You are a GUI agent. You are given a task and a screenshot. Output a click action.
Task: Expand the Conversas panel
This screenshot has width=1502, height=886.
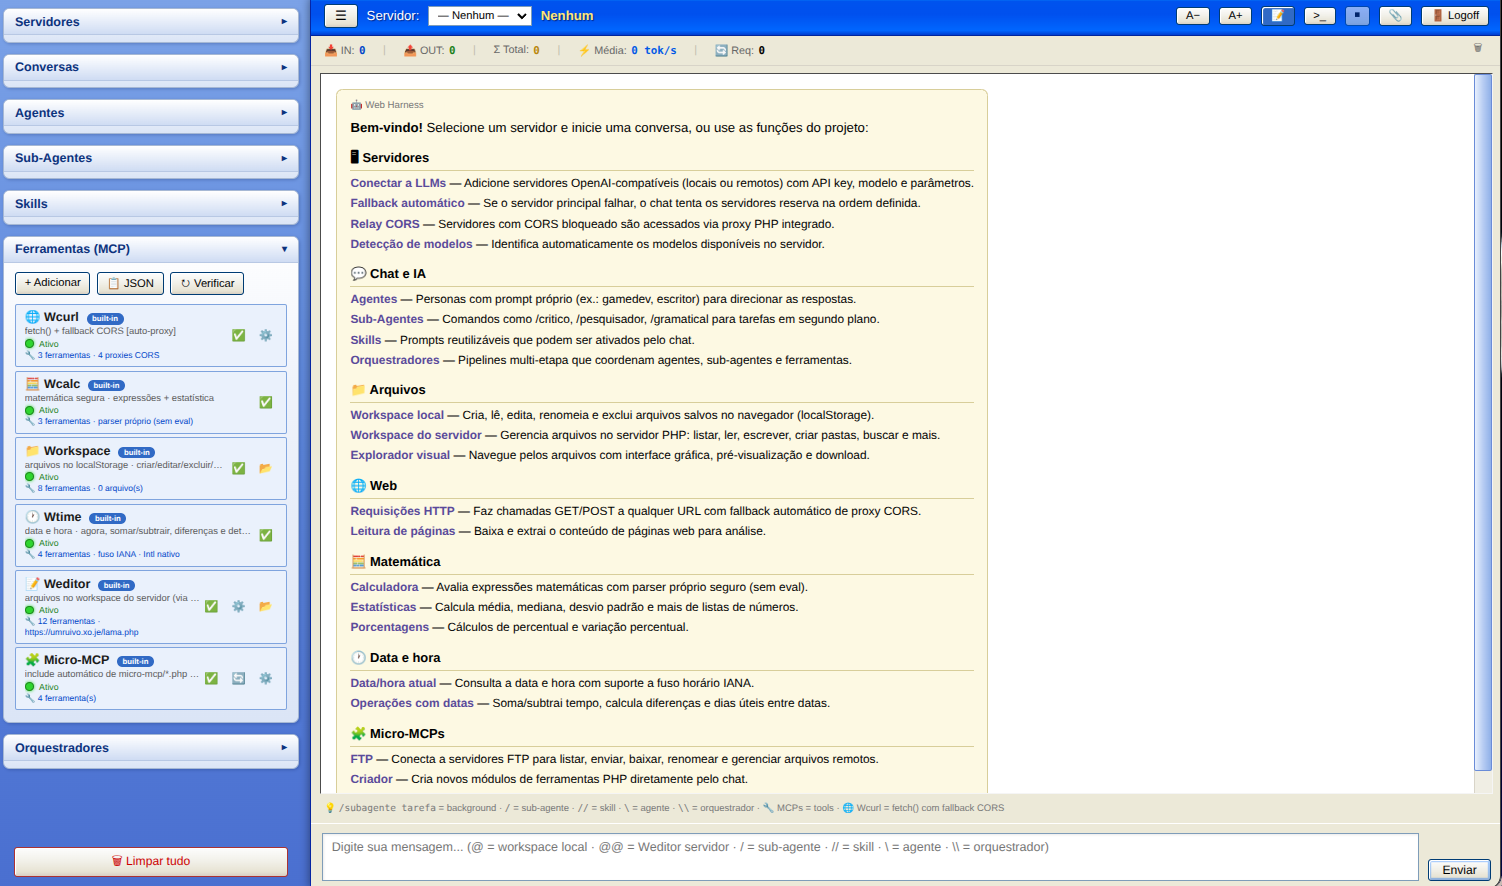point(151,67)
